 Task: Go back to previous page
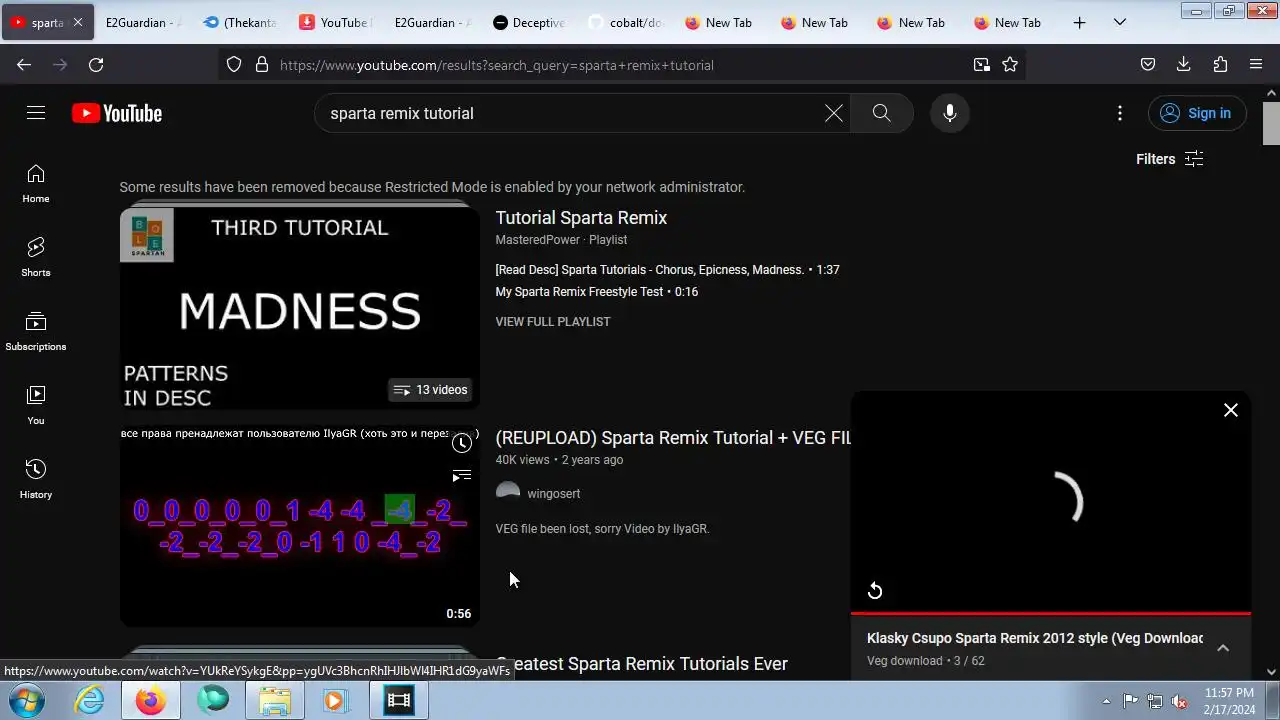[x=24, y=64]
